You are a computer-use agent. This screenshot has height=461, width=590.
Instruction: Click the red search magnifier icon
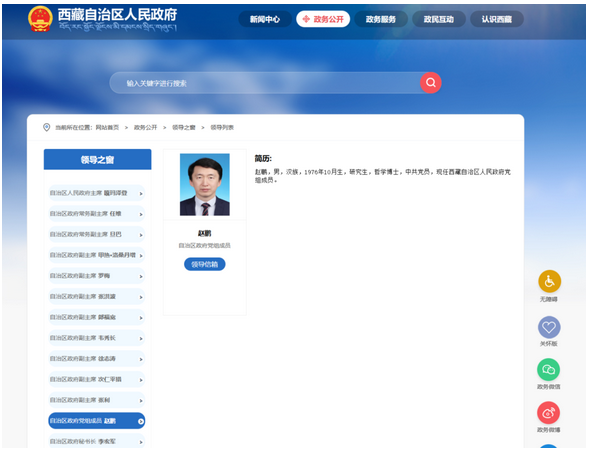coord(430,82)
